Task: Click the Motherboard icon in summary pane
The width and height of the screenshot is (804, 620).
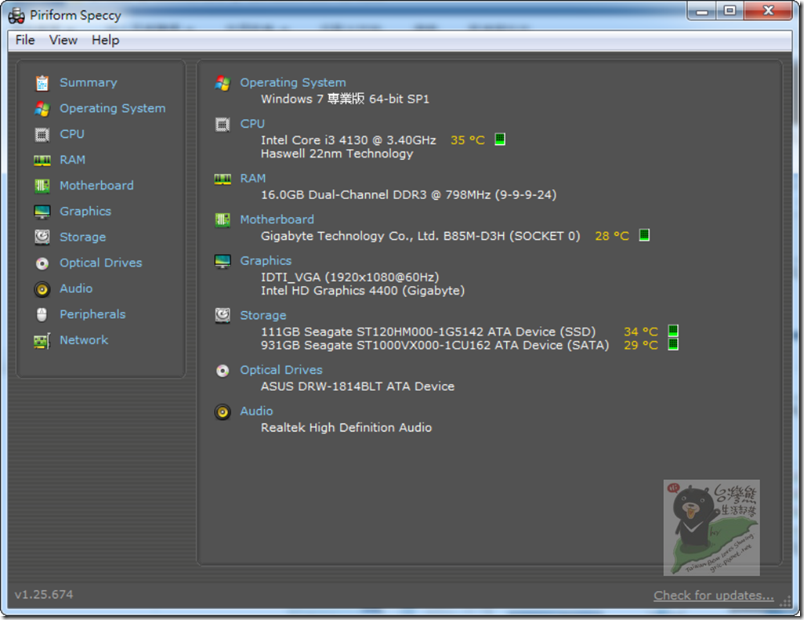Action: point(223,220)
